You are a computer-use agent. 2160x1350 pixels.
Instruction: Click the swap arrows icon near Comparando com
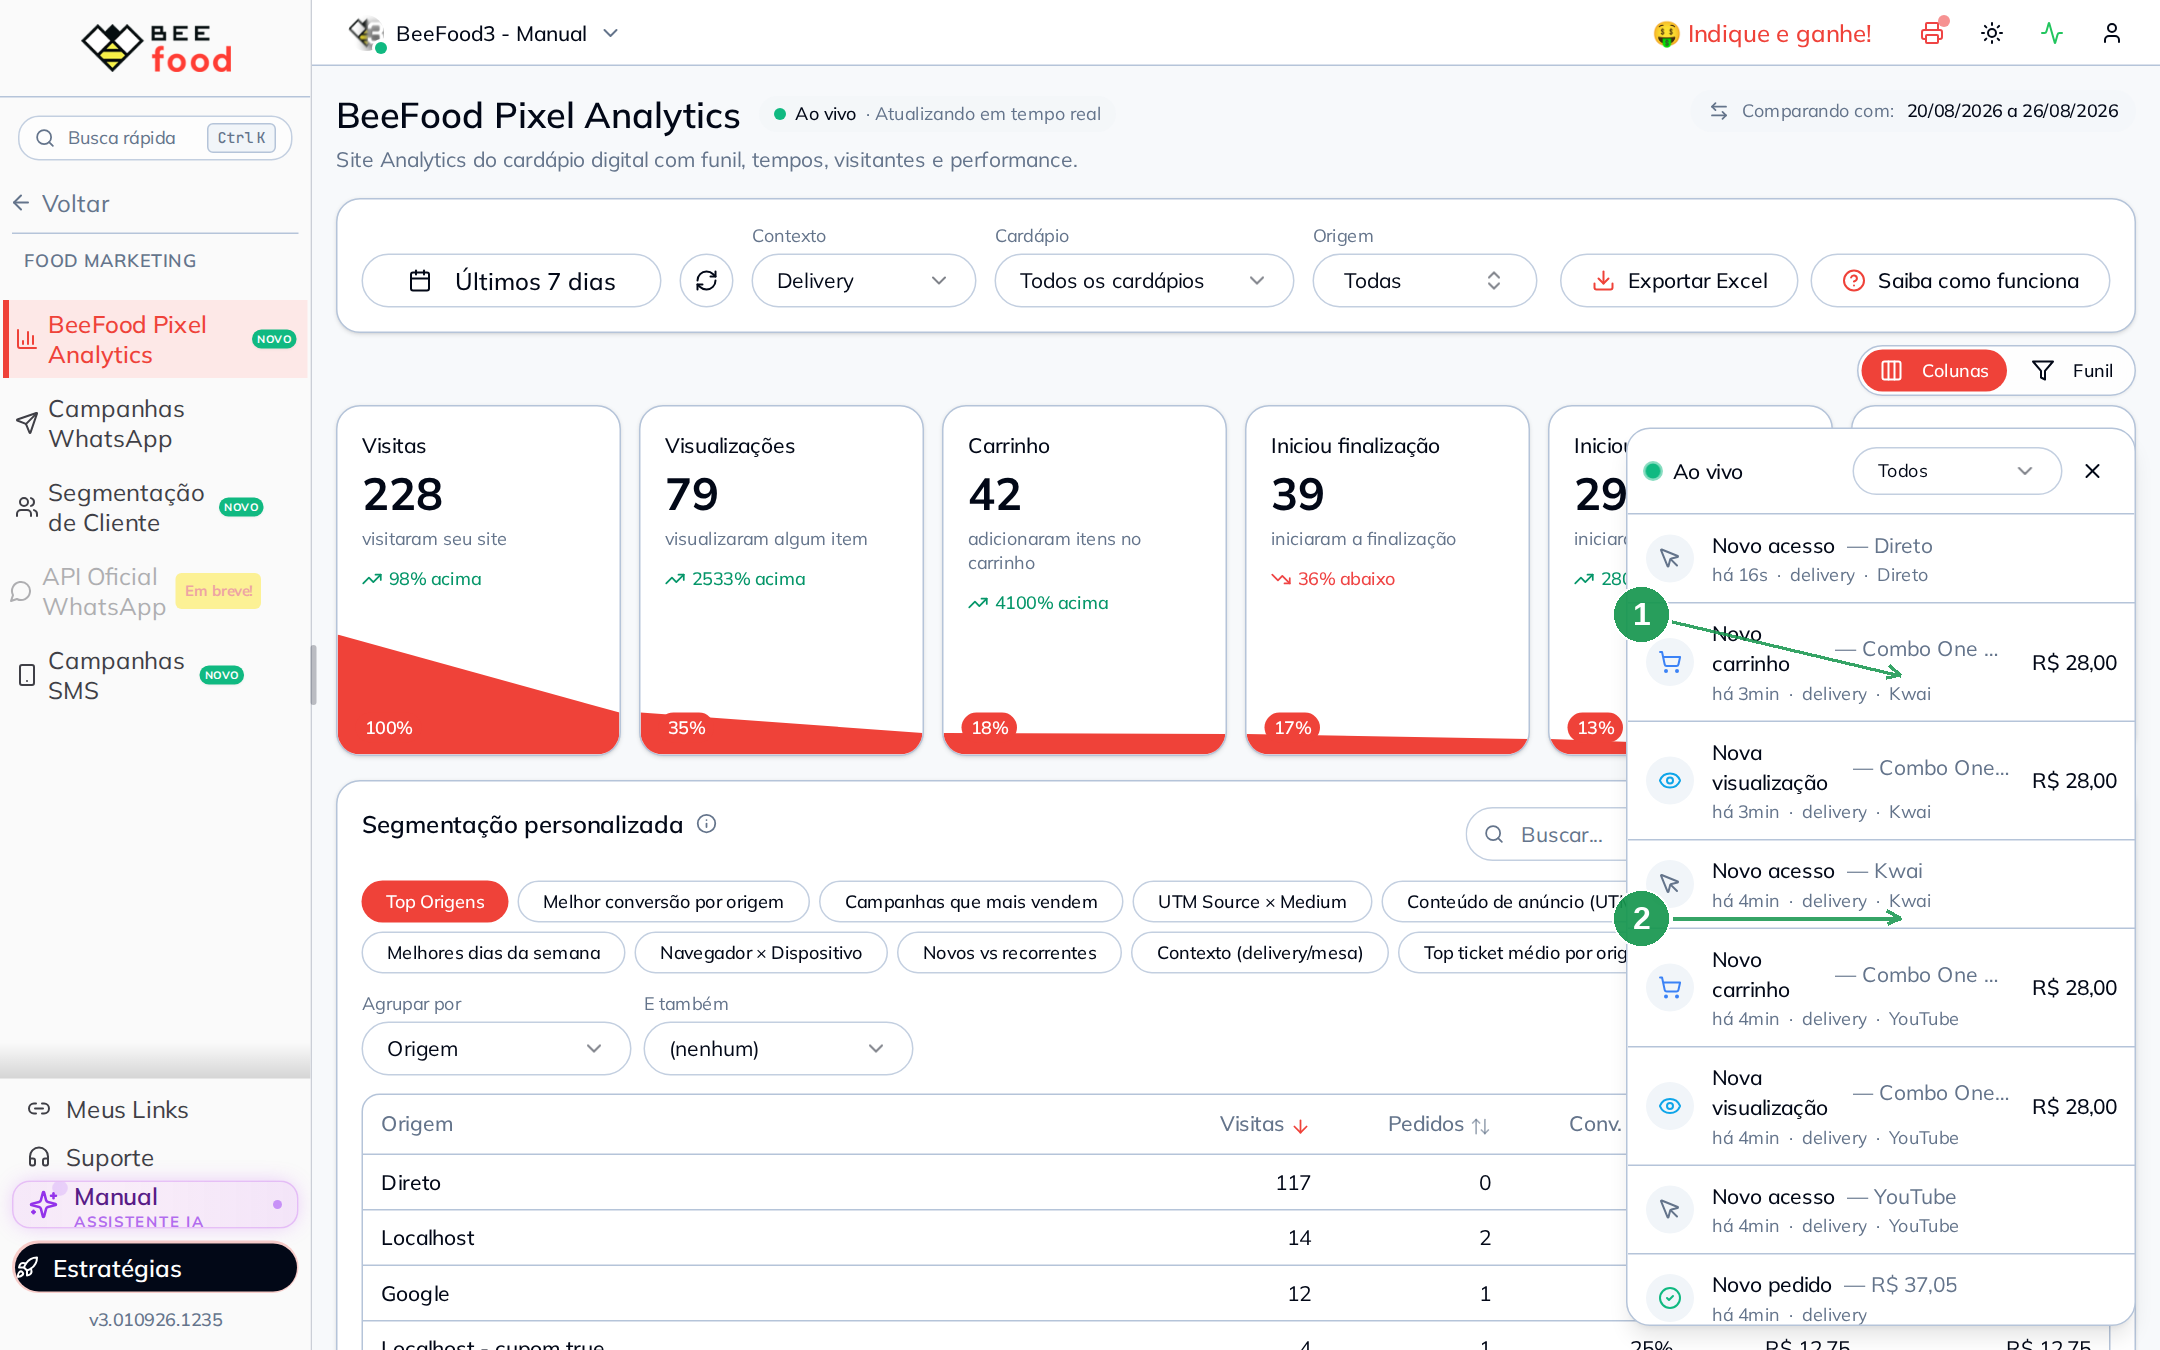(1719, 111)
